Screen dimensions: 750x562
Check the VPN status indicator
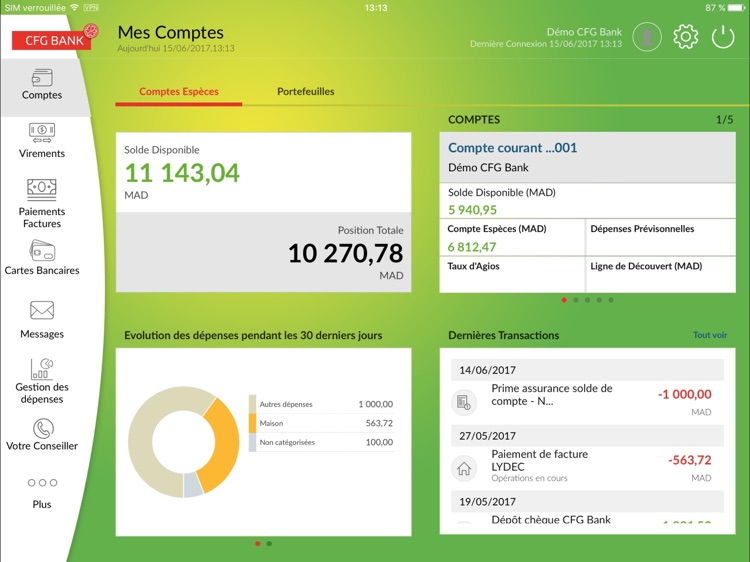[x=91, y=7]
